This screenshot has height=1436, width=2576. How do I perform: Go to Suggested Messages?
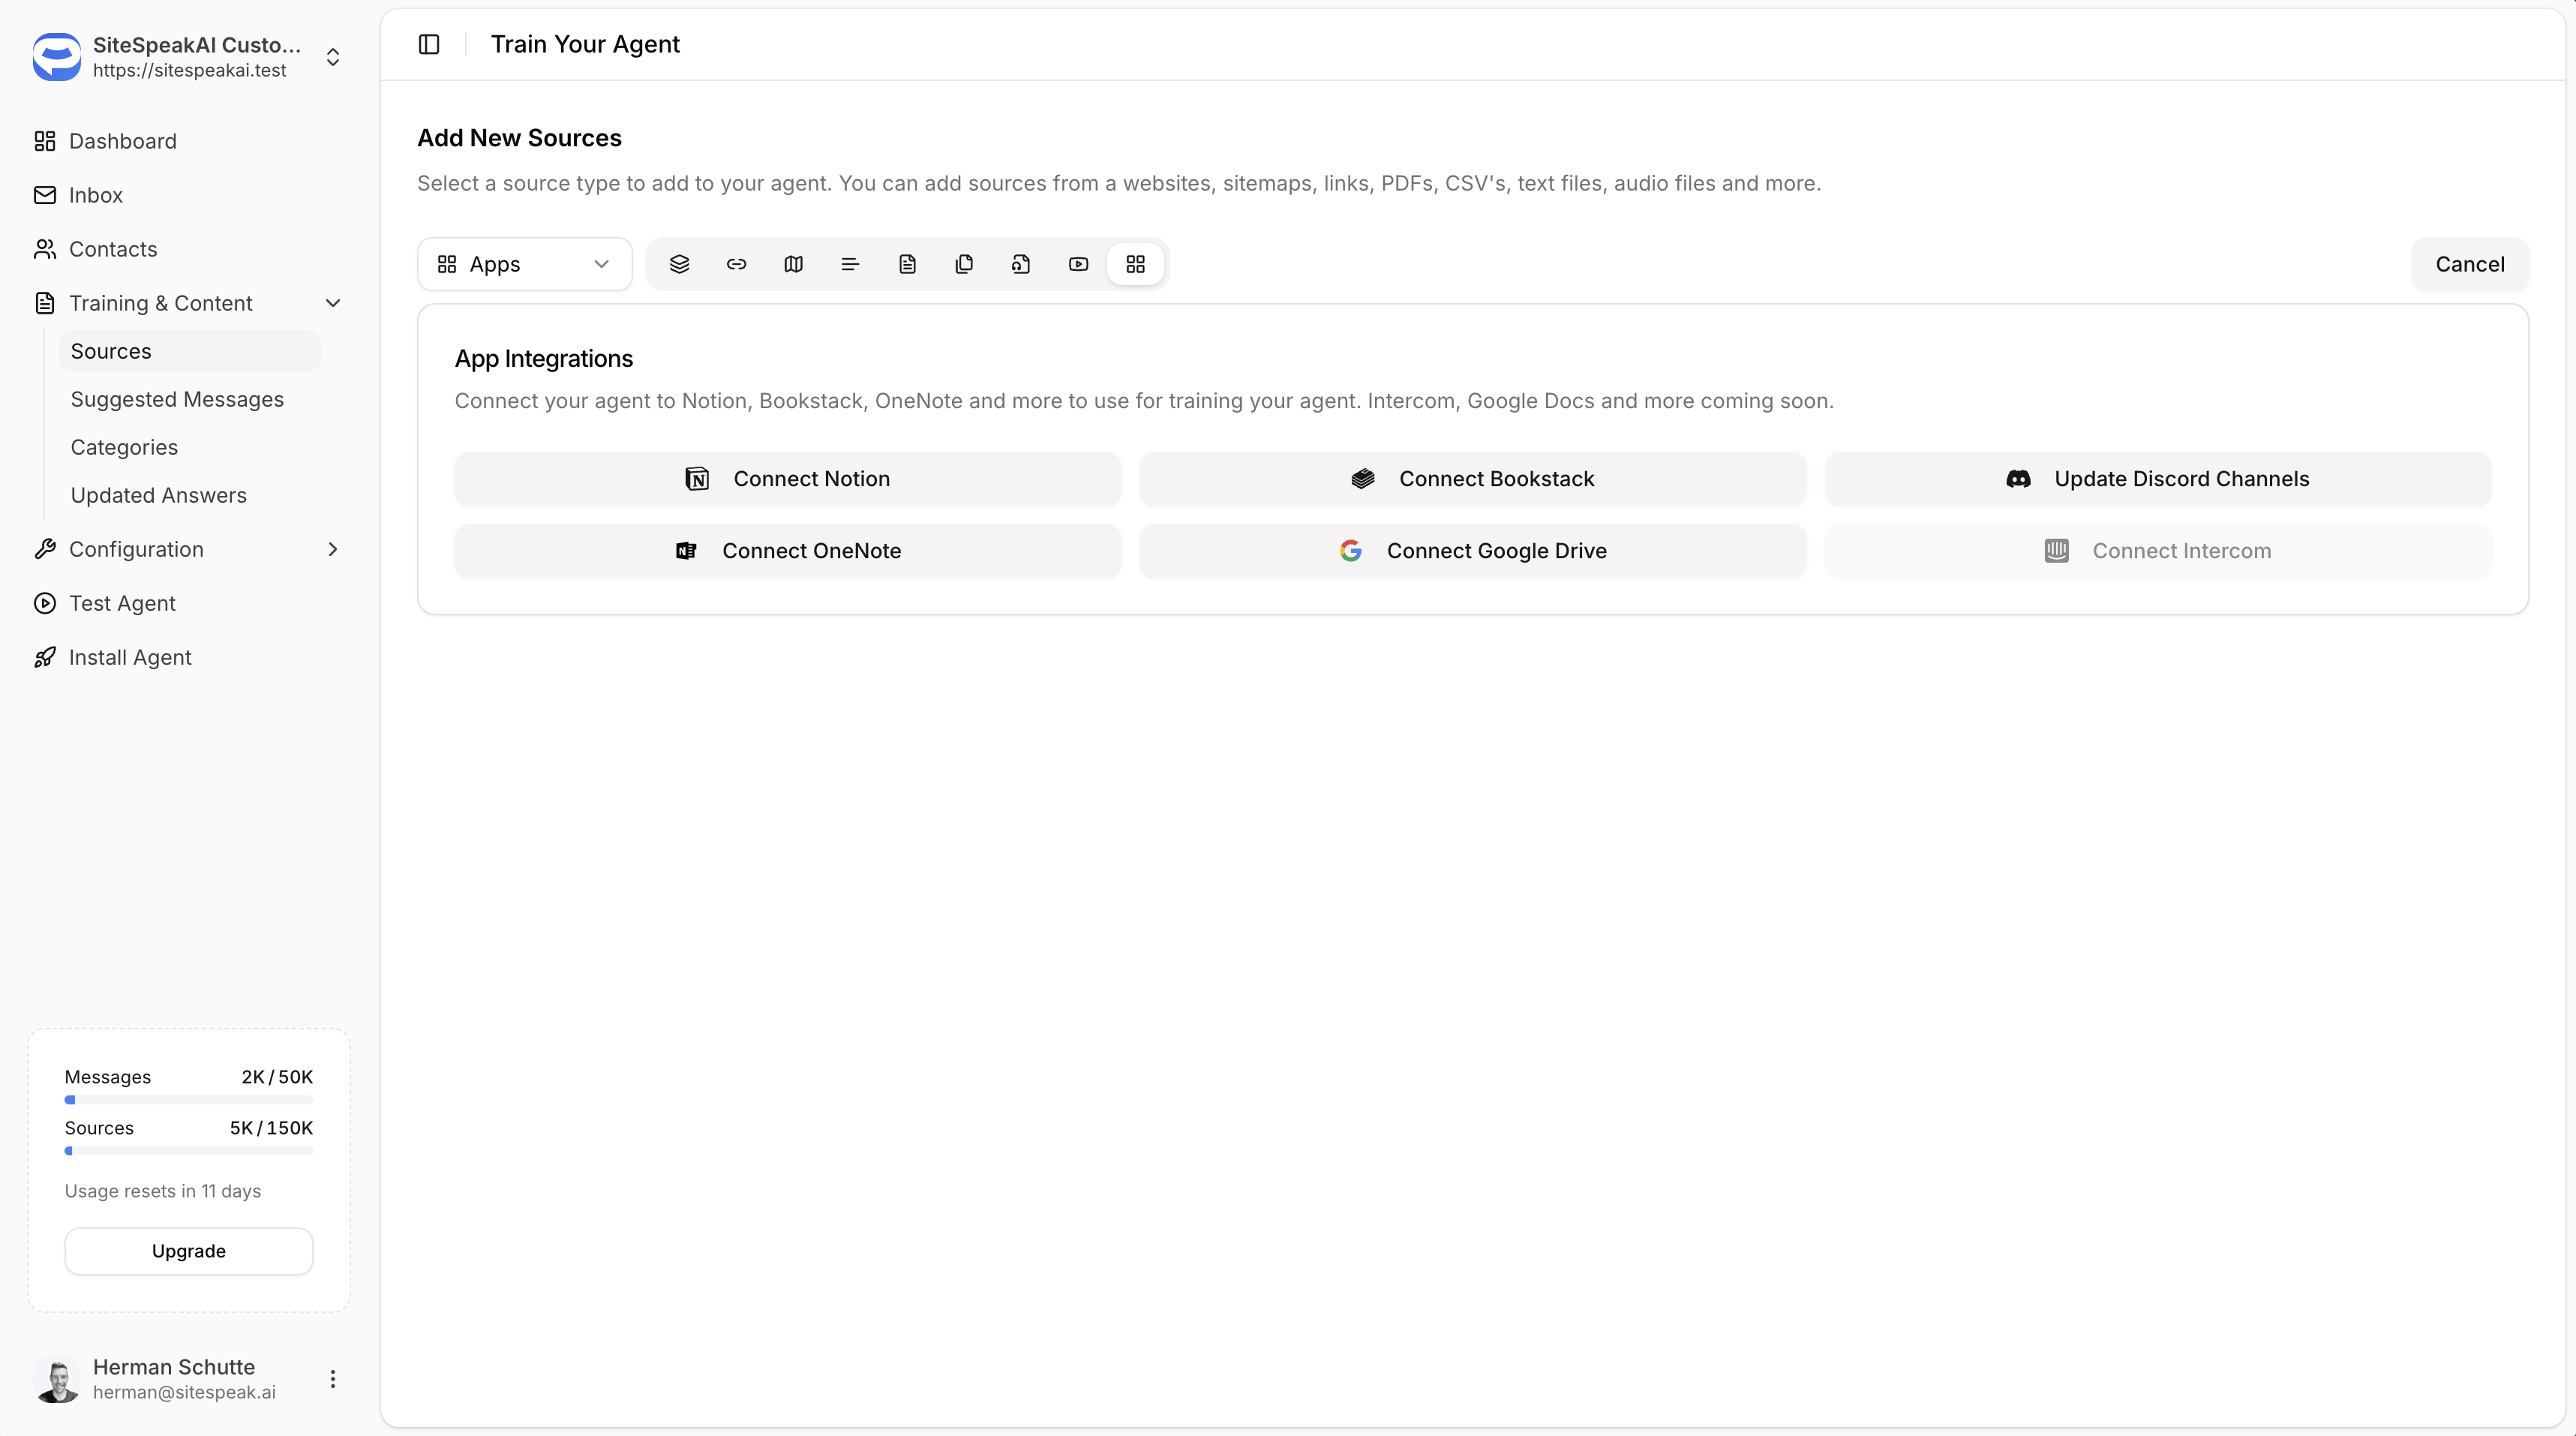click(x=177, y=399)
